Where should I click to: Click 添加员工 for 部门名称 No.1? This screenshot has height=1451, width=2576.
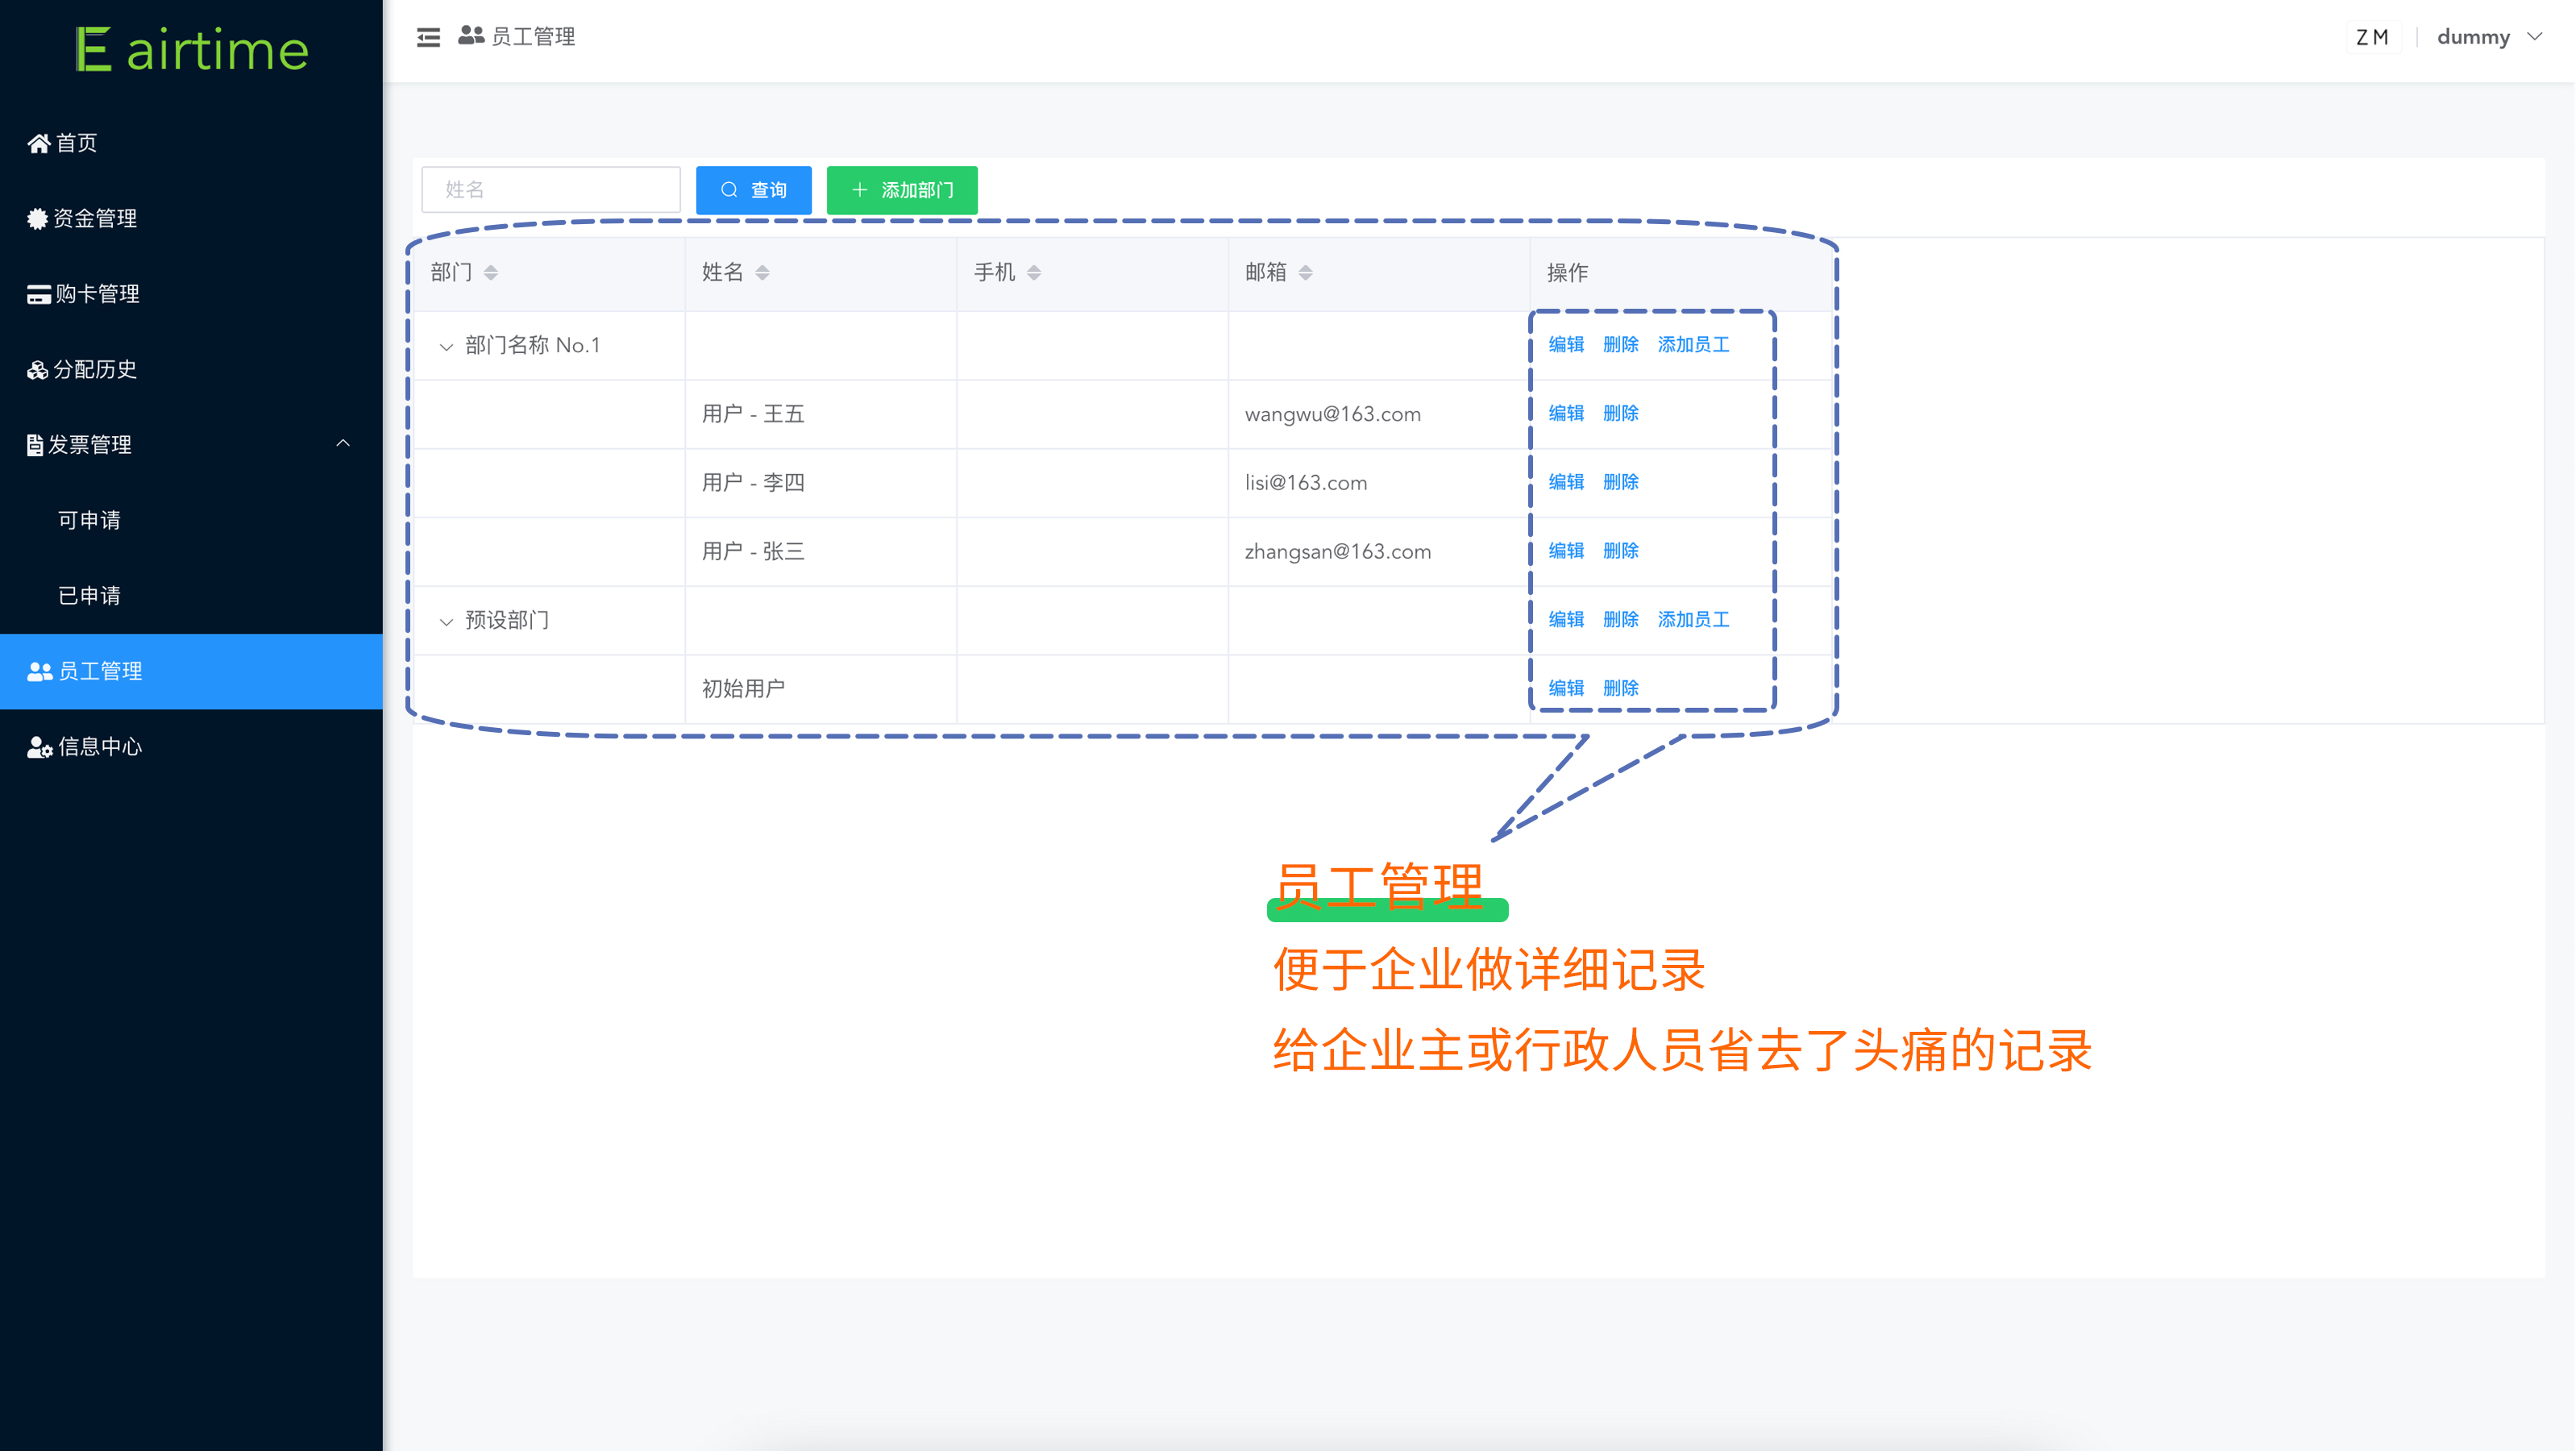click(x=1694, y=345)
